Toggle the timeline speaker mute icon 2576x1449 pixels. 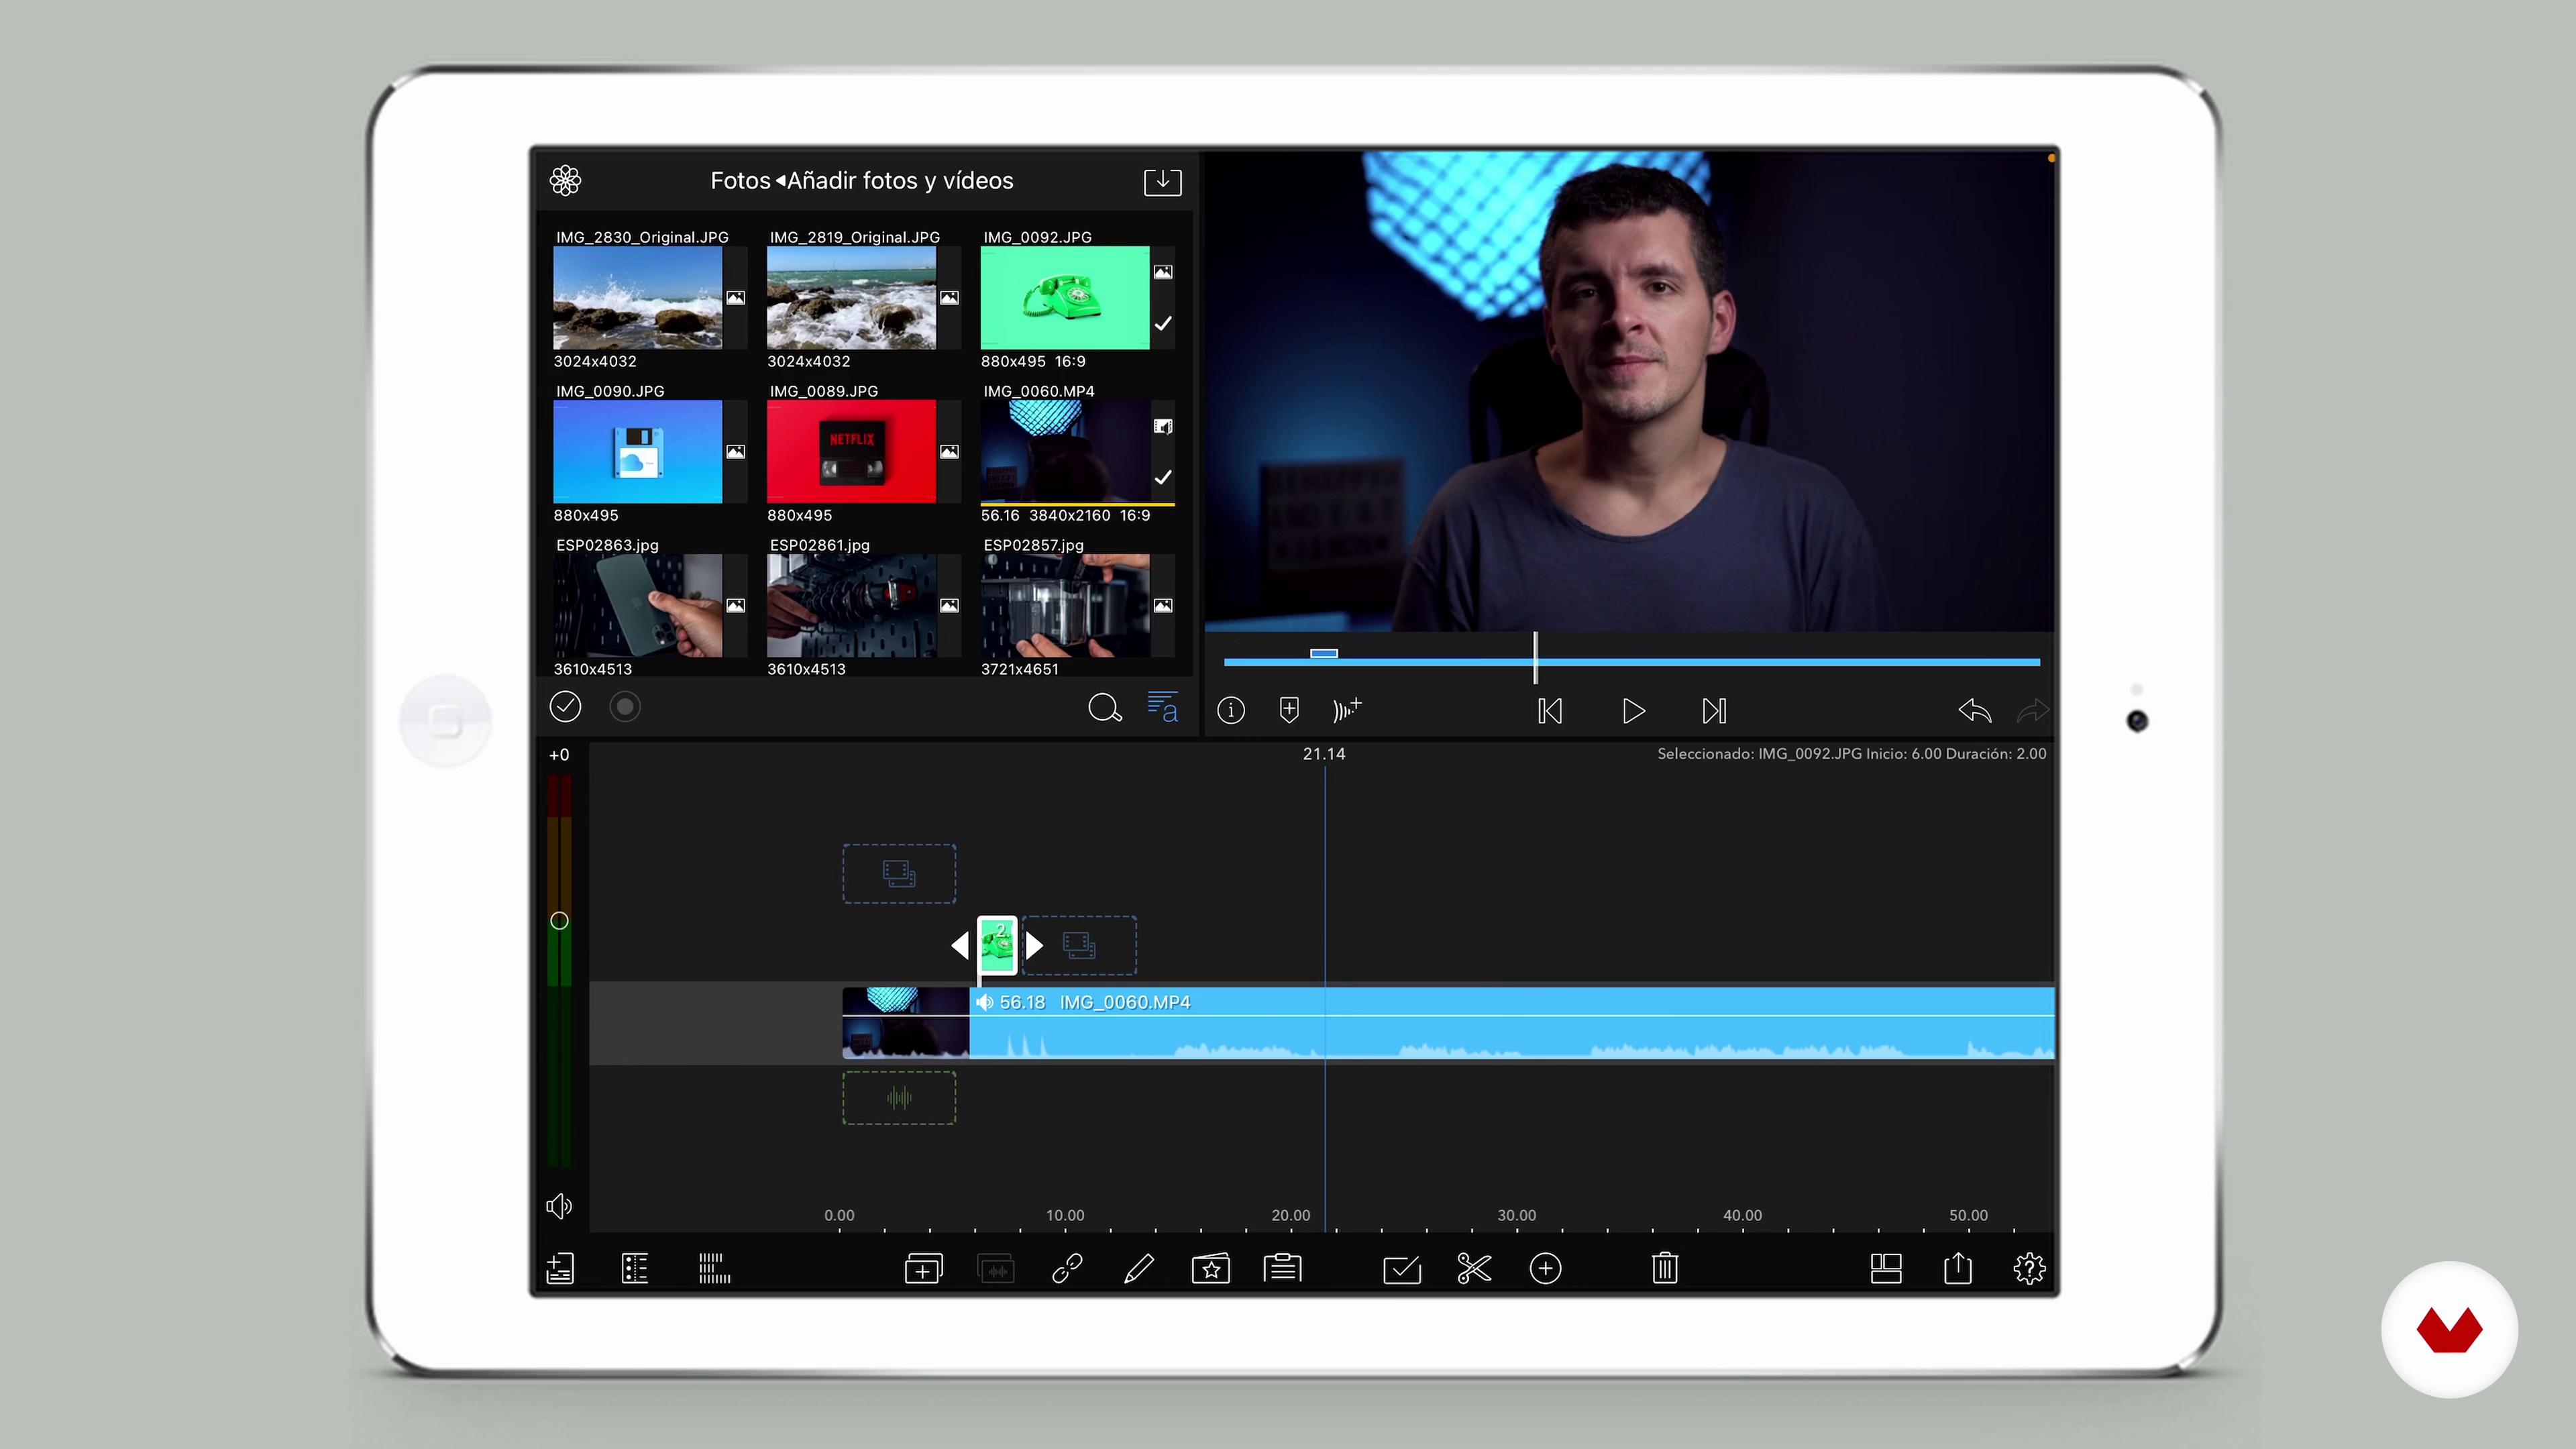[559, 1206]
